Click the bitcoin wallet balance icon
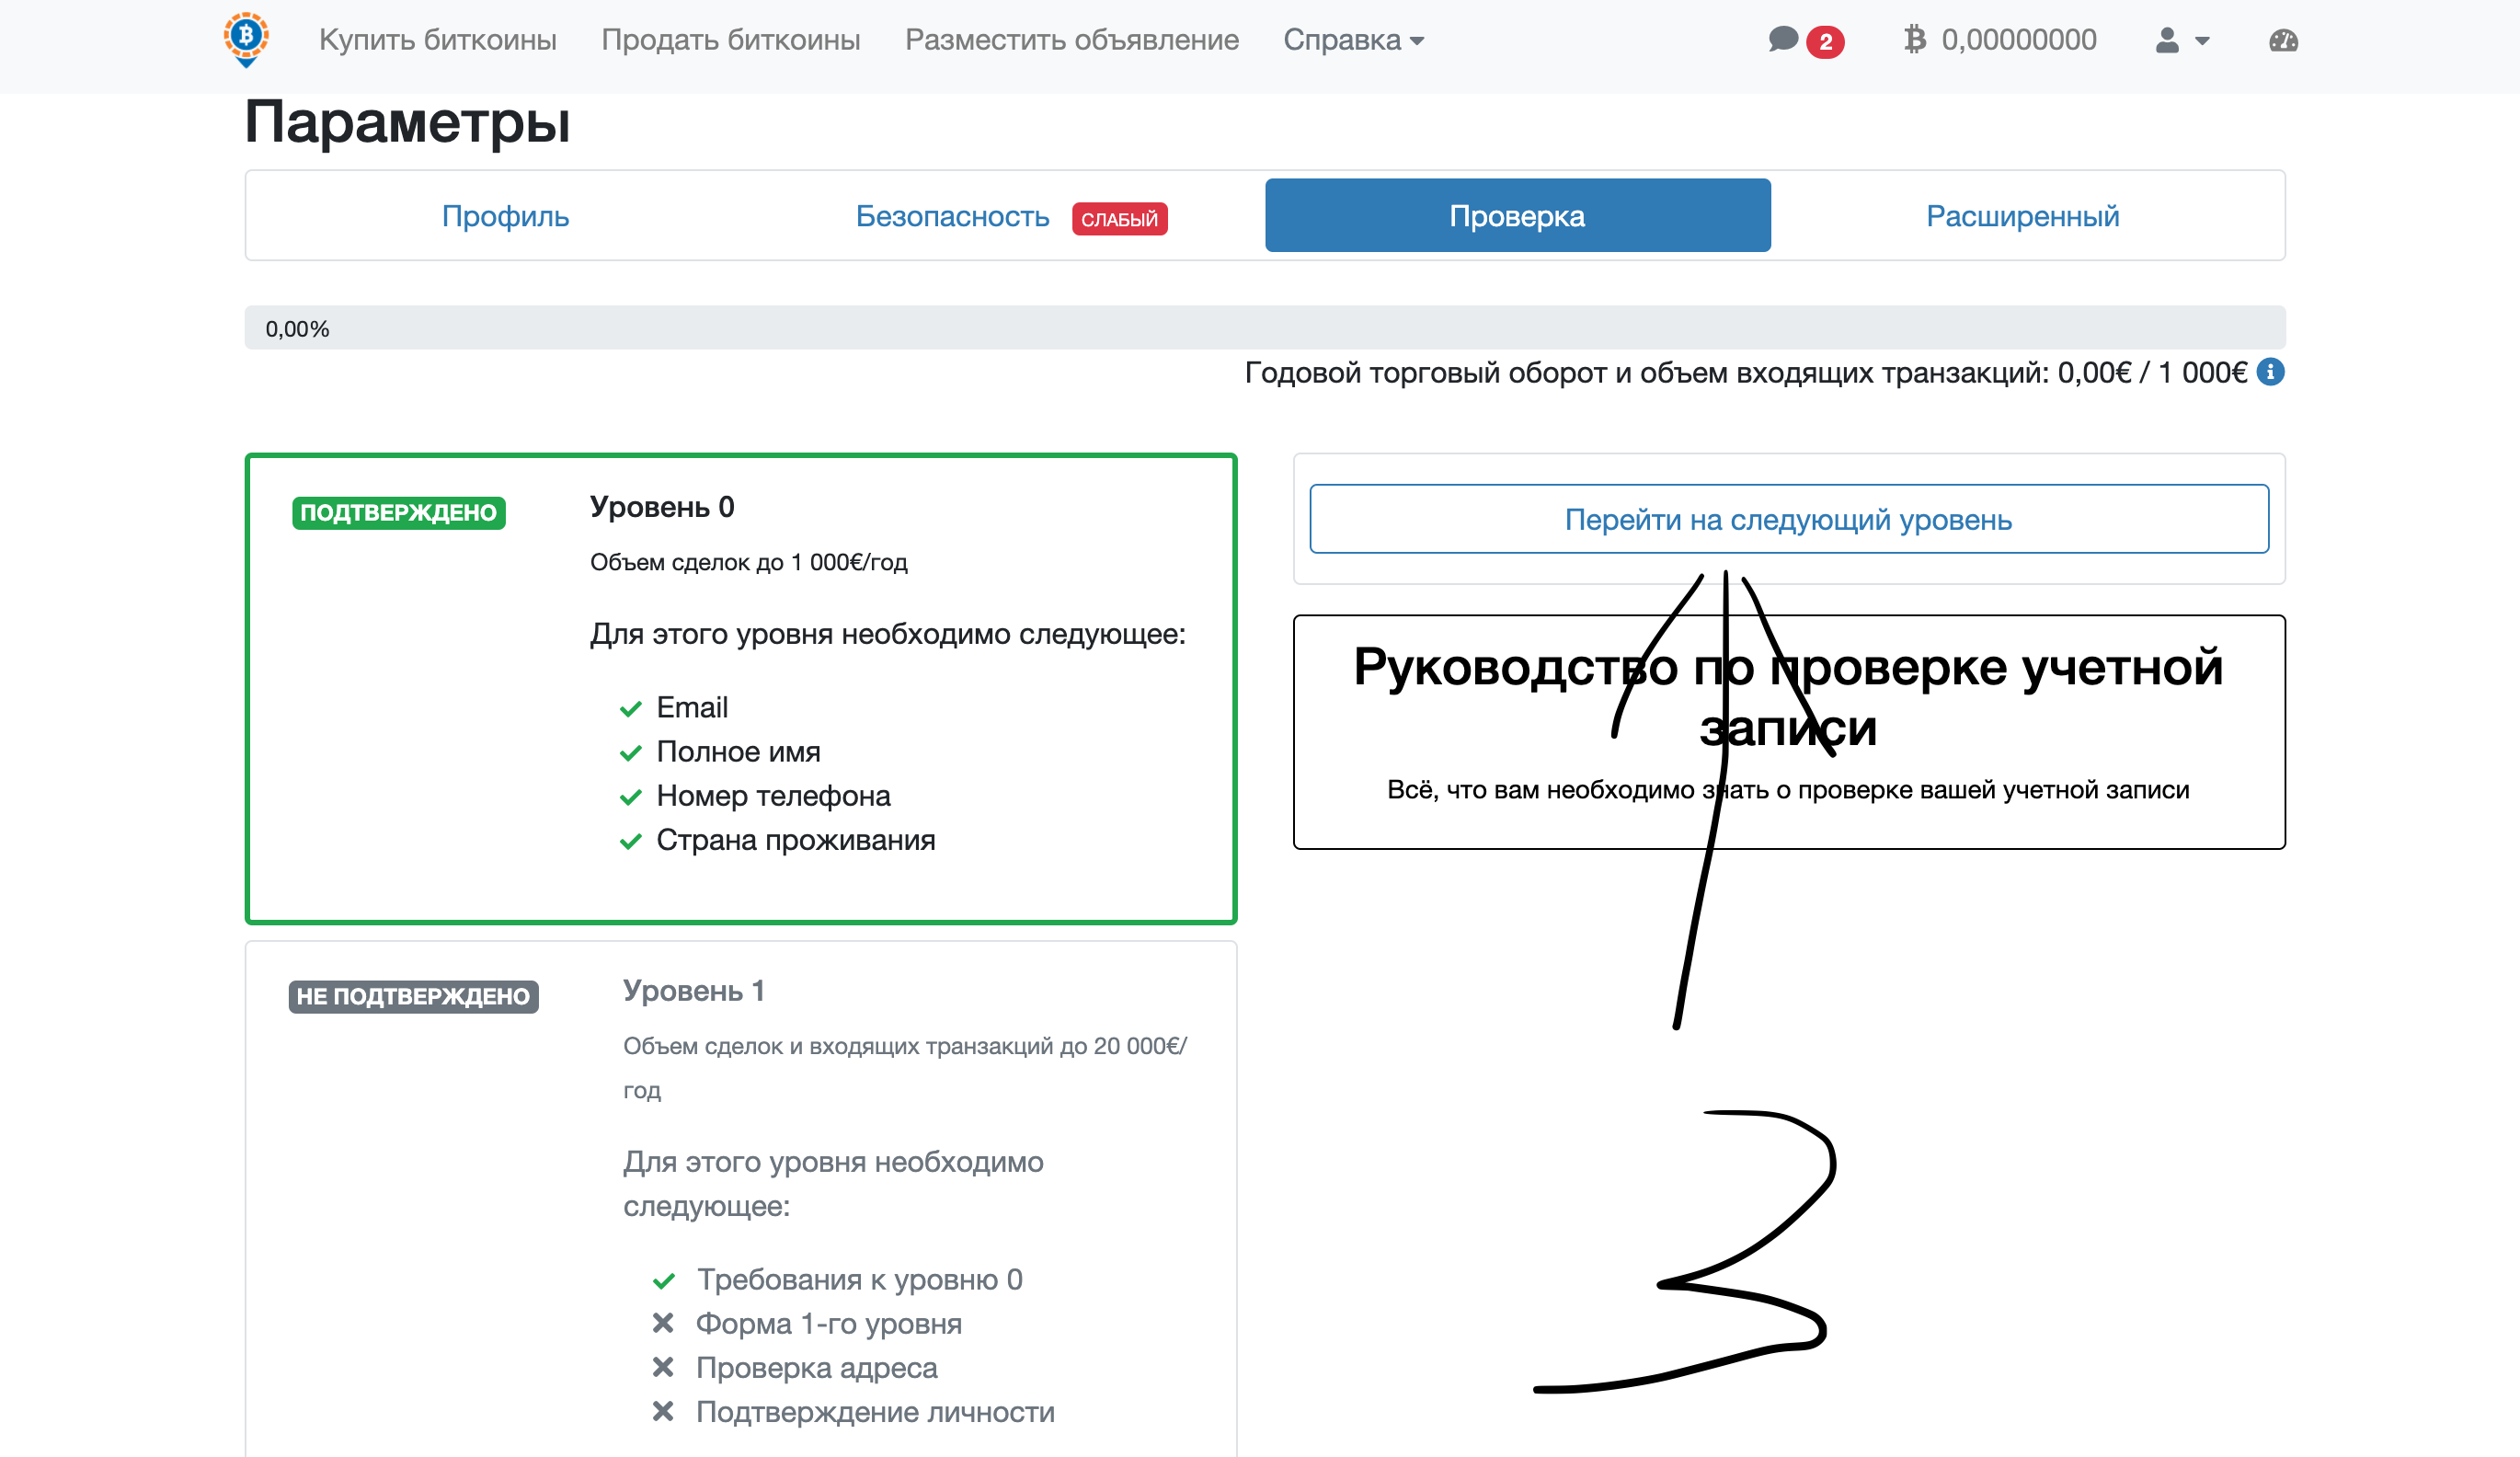 pyautogui.click(x=1914, y=40)
